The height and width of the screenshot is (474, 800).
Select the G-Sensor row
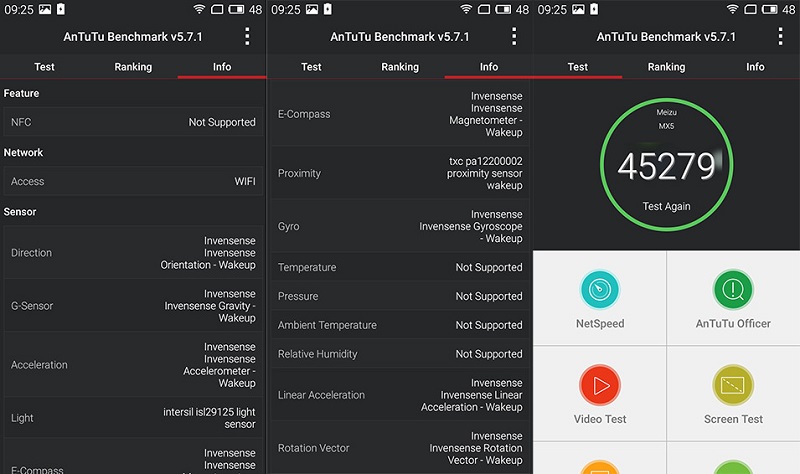[x=133, y=306]
